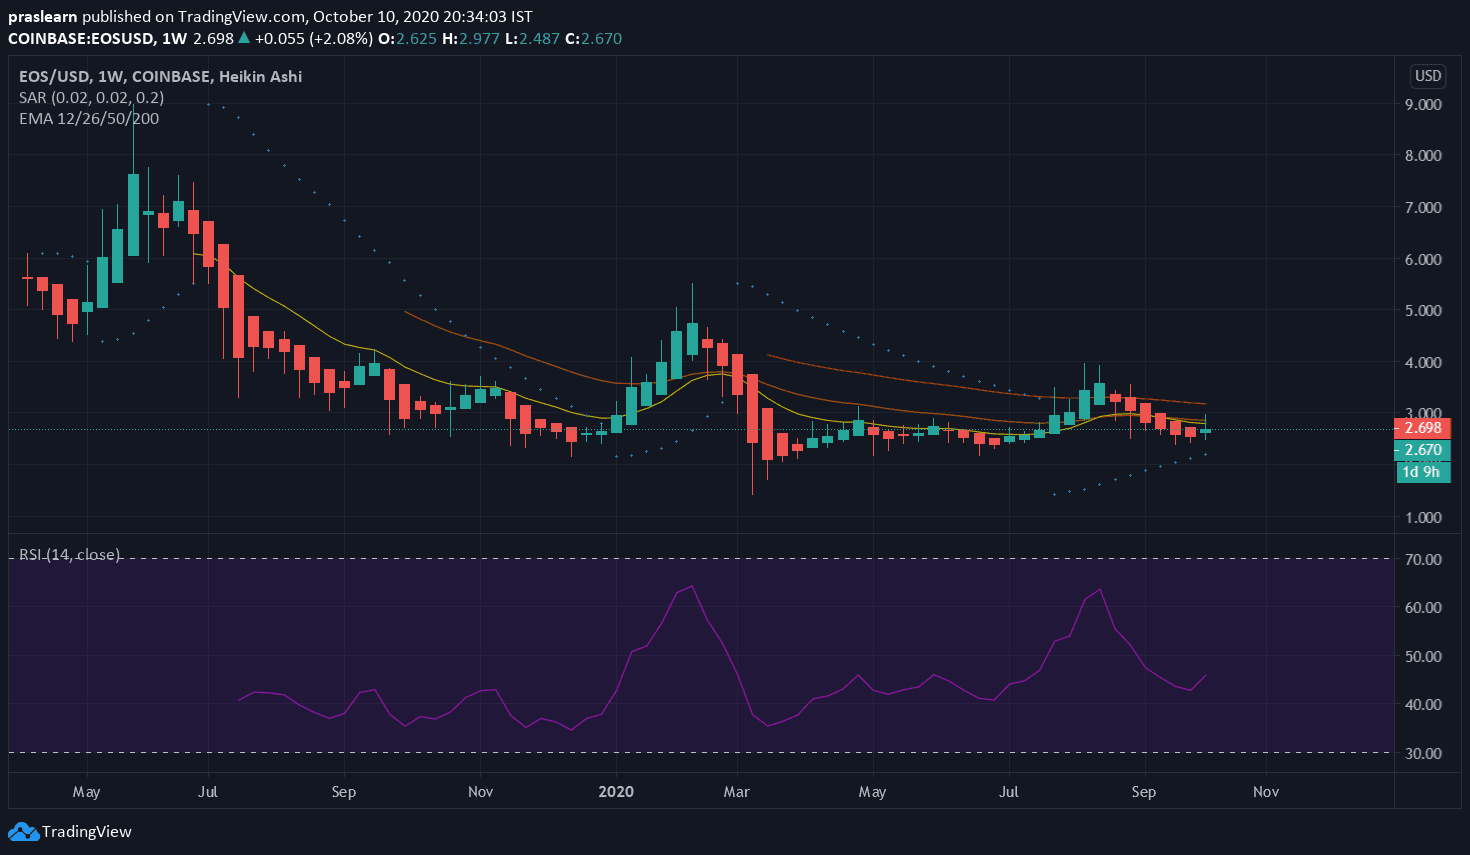Click the 70.00 RSI scale level
The width and height of the screenshot is (1470, 855).
pos(1423,559)
